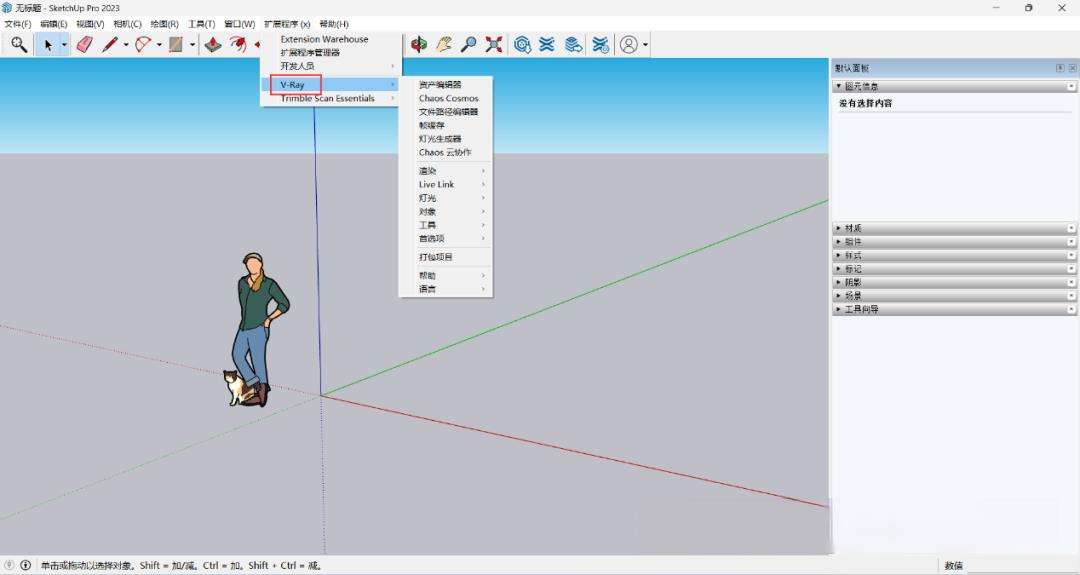Open dropdown arrow beside Select tool
Viewport: 1080px width, 575px height.
pyautogui.click(x=64, y=45)
